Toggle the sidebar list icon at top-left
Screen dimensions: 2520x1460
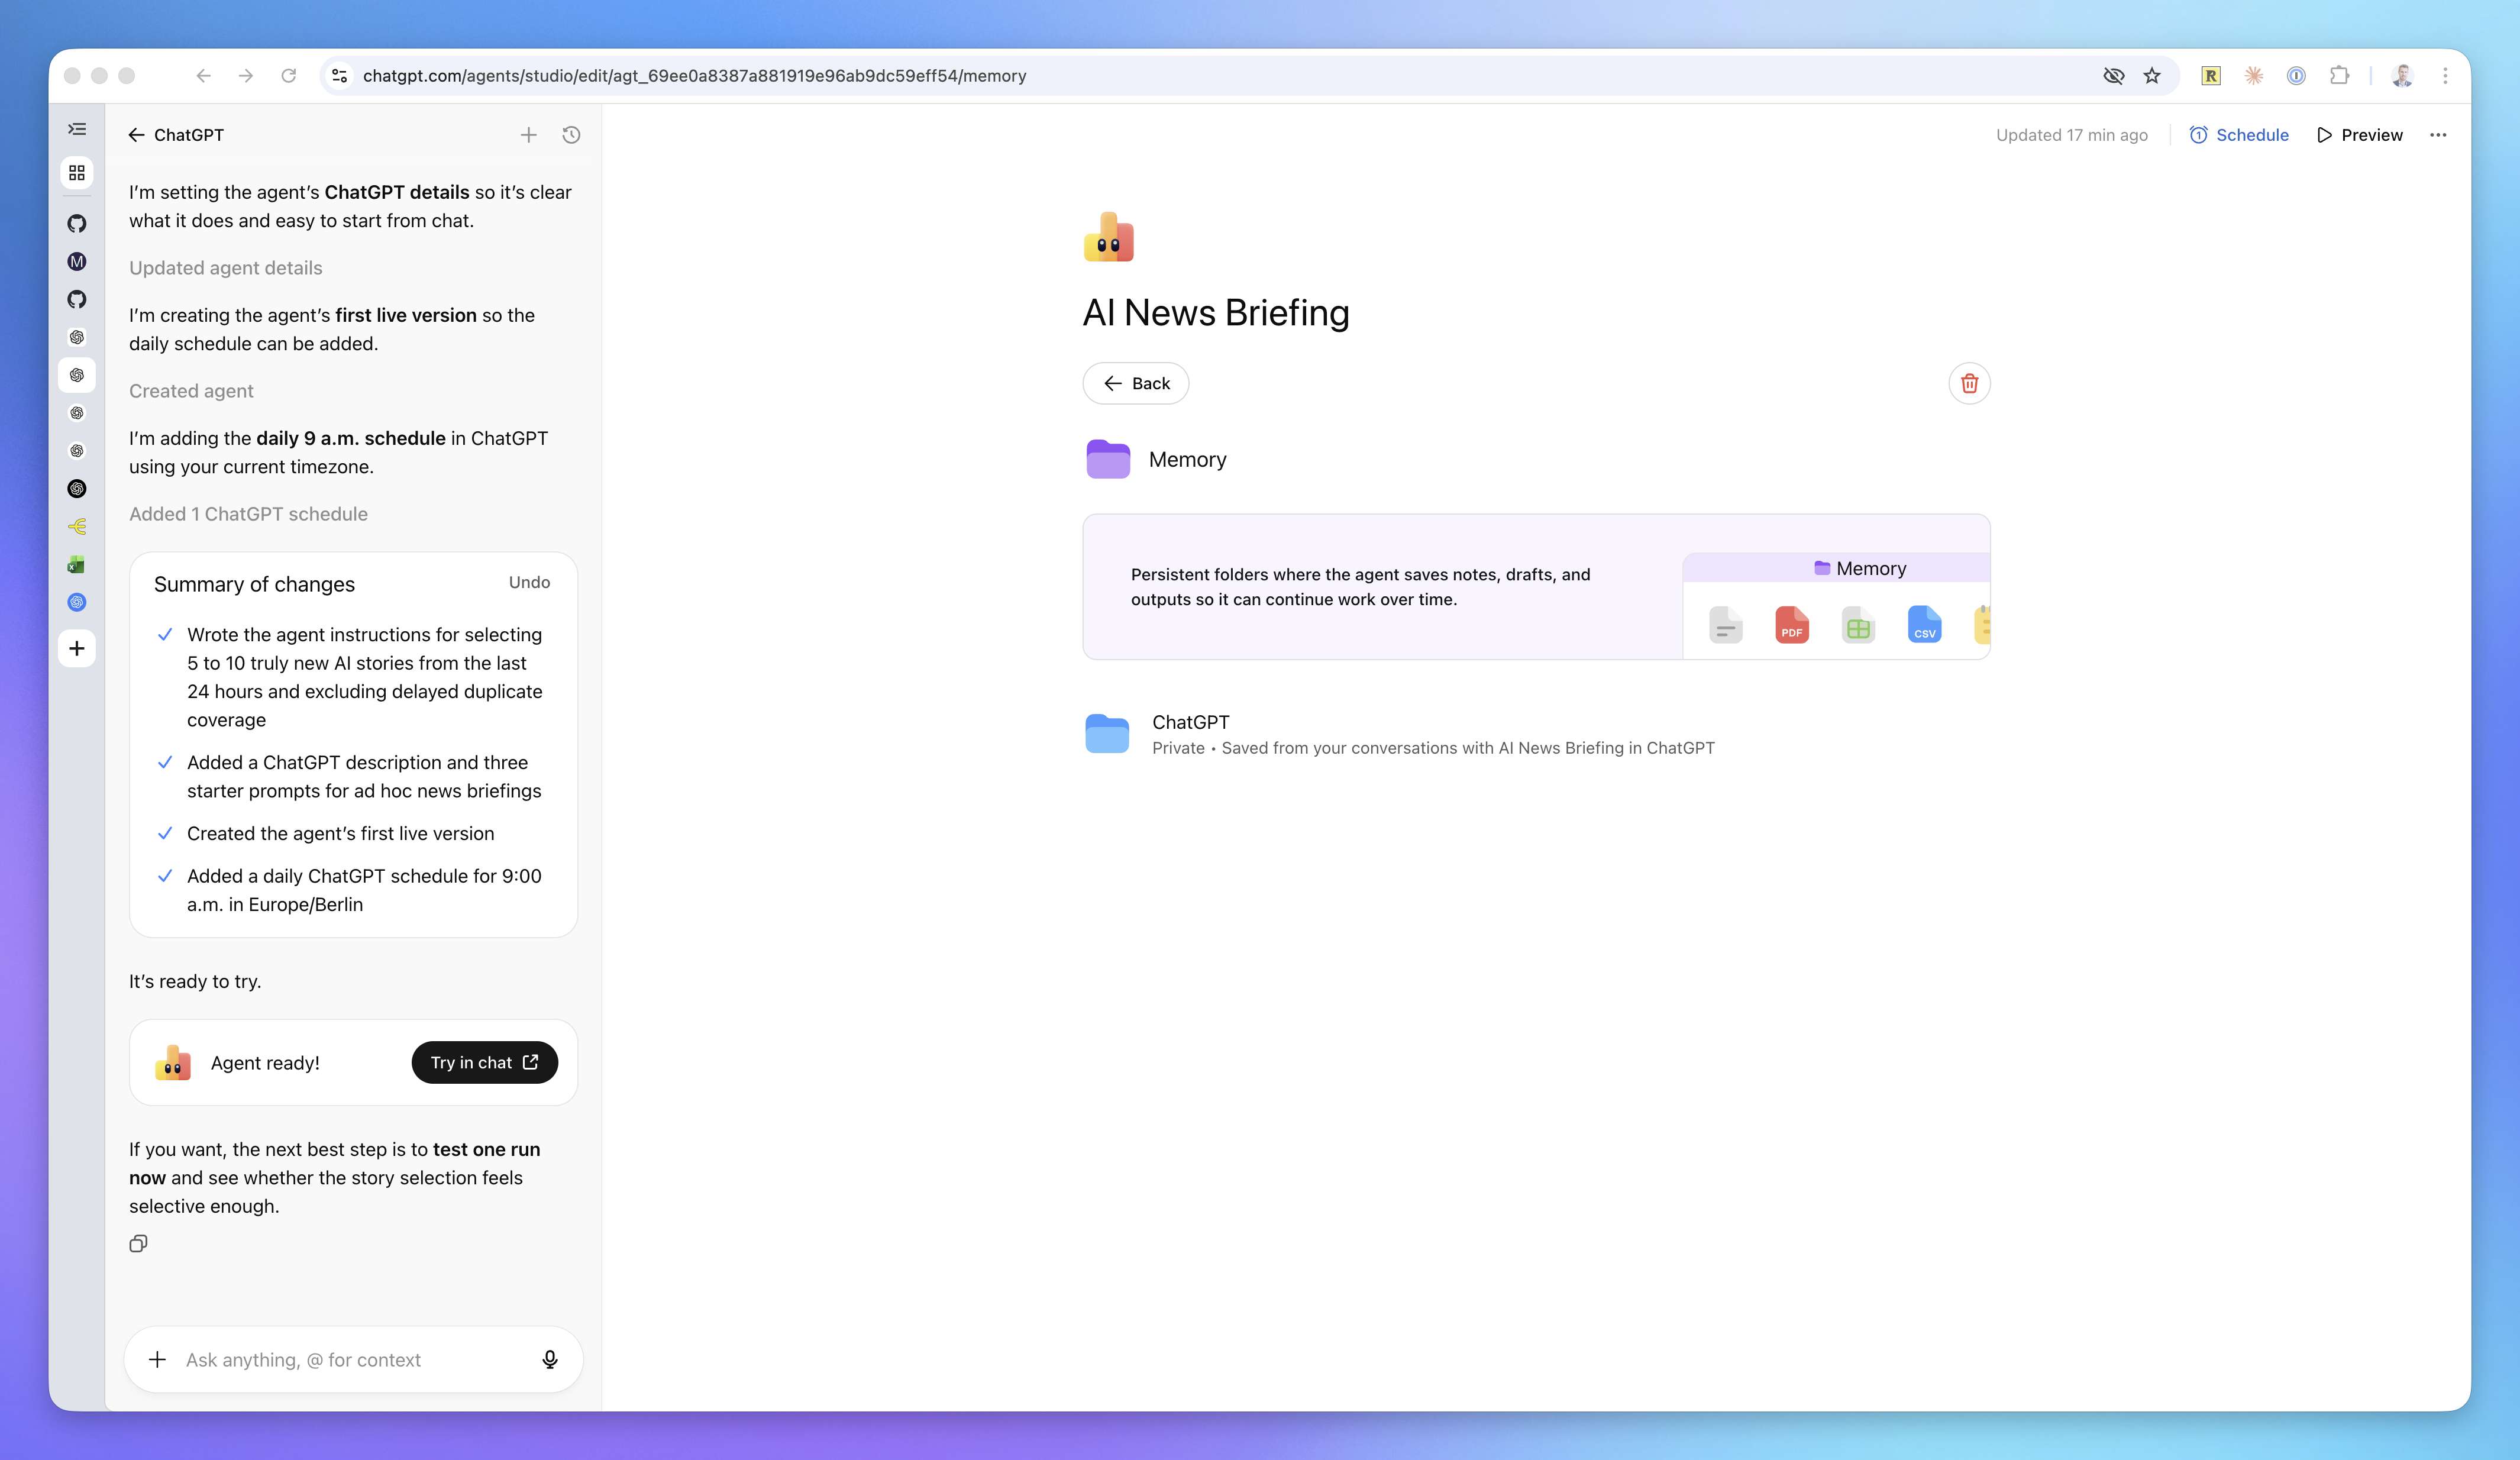(x=77, y=129)
